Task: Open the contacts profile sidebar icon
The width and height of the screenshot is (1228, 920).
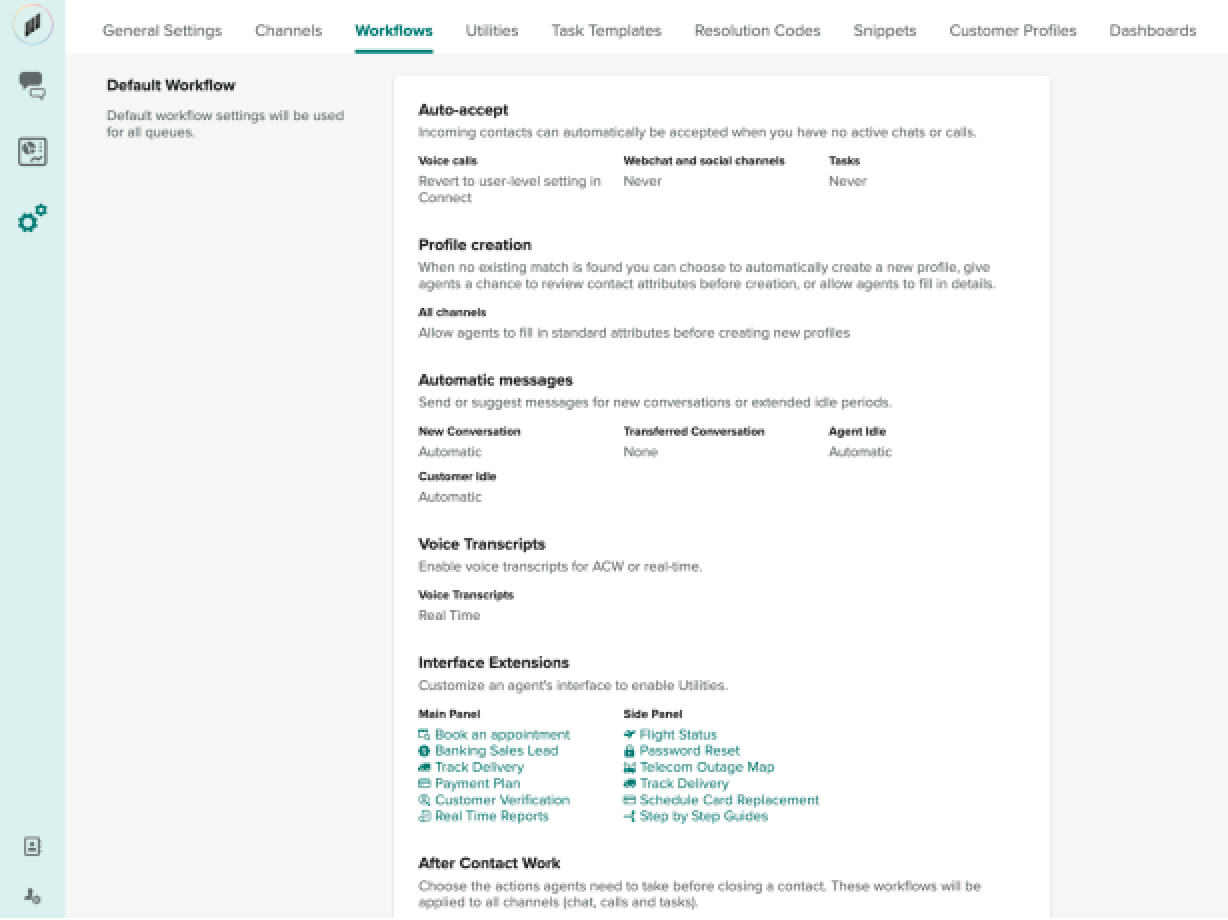Action: pyautogui.click(x=32, y=846)
